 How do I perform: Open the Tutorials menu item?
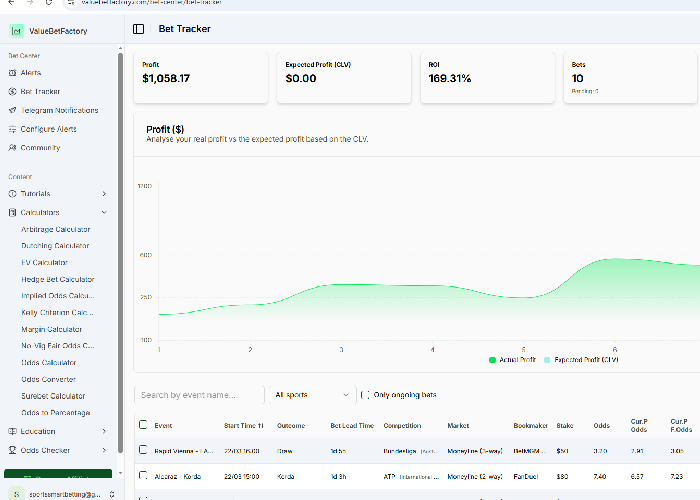pos(35,194)
